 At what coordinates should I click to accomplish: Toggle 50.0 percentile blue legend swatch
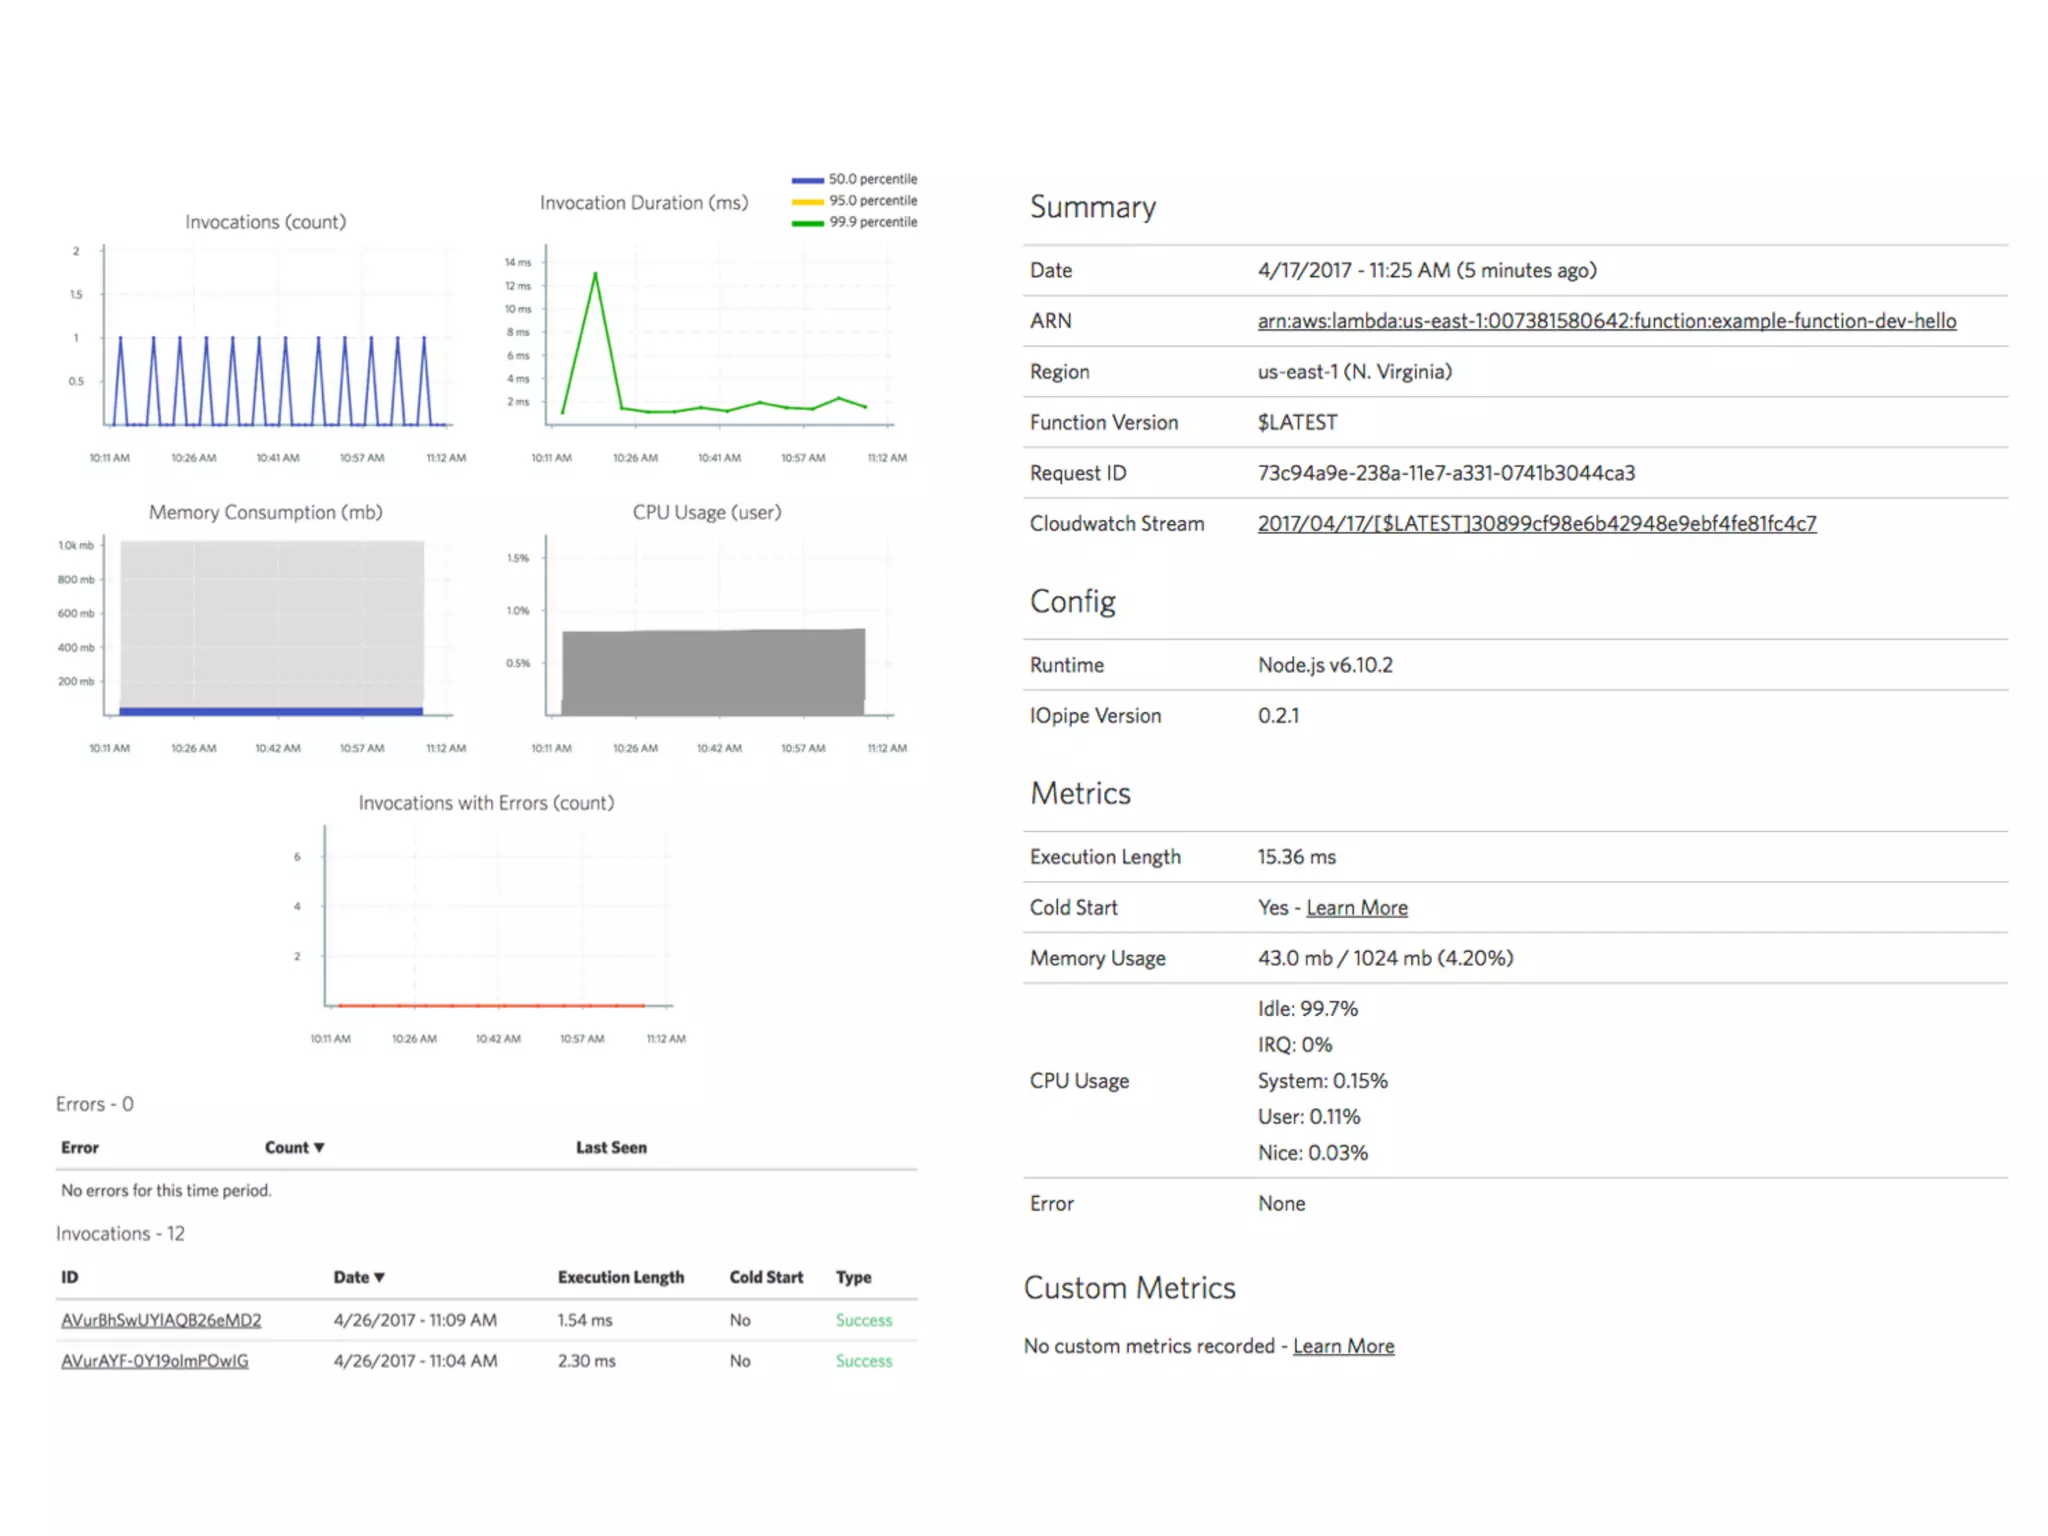click(x=807, y=180)
